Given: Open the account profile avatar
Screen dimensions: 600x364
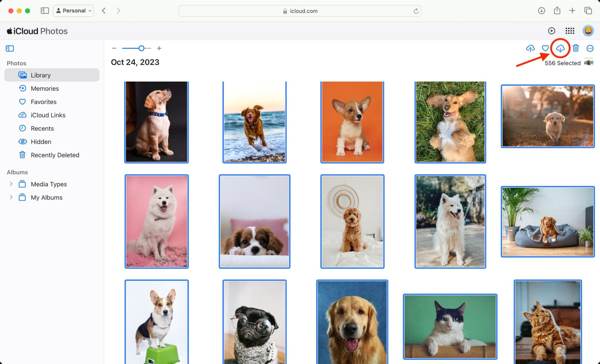Looking at the screenshot, I should 588,31.
